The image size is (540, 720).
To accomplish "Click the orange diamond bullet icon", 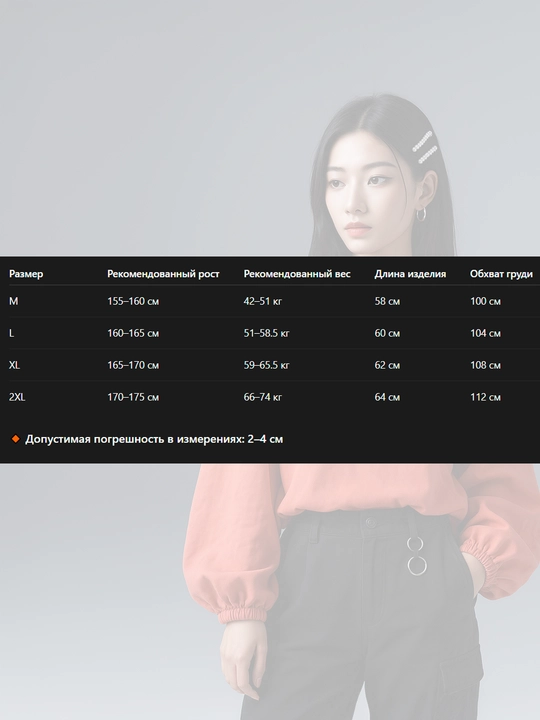I will click(16, 439).
